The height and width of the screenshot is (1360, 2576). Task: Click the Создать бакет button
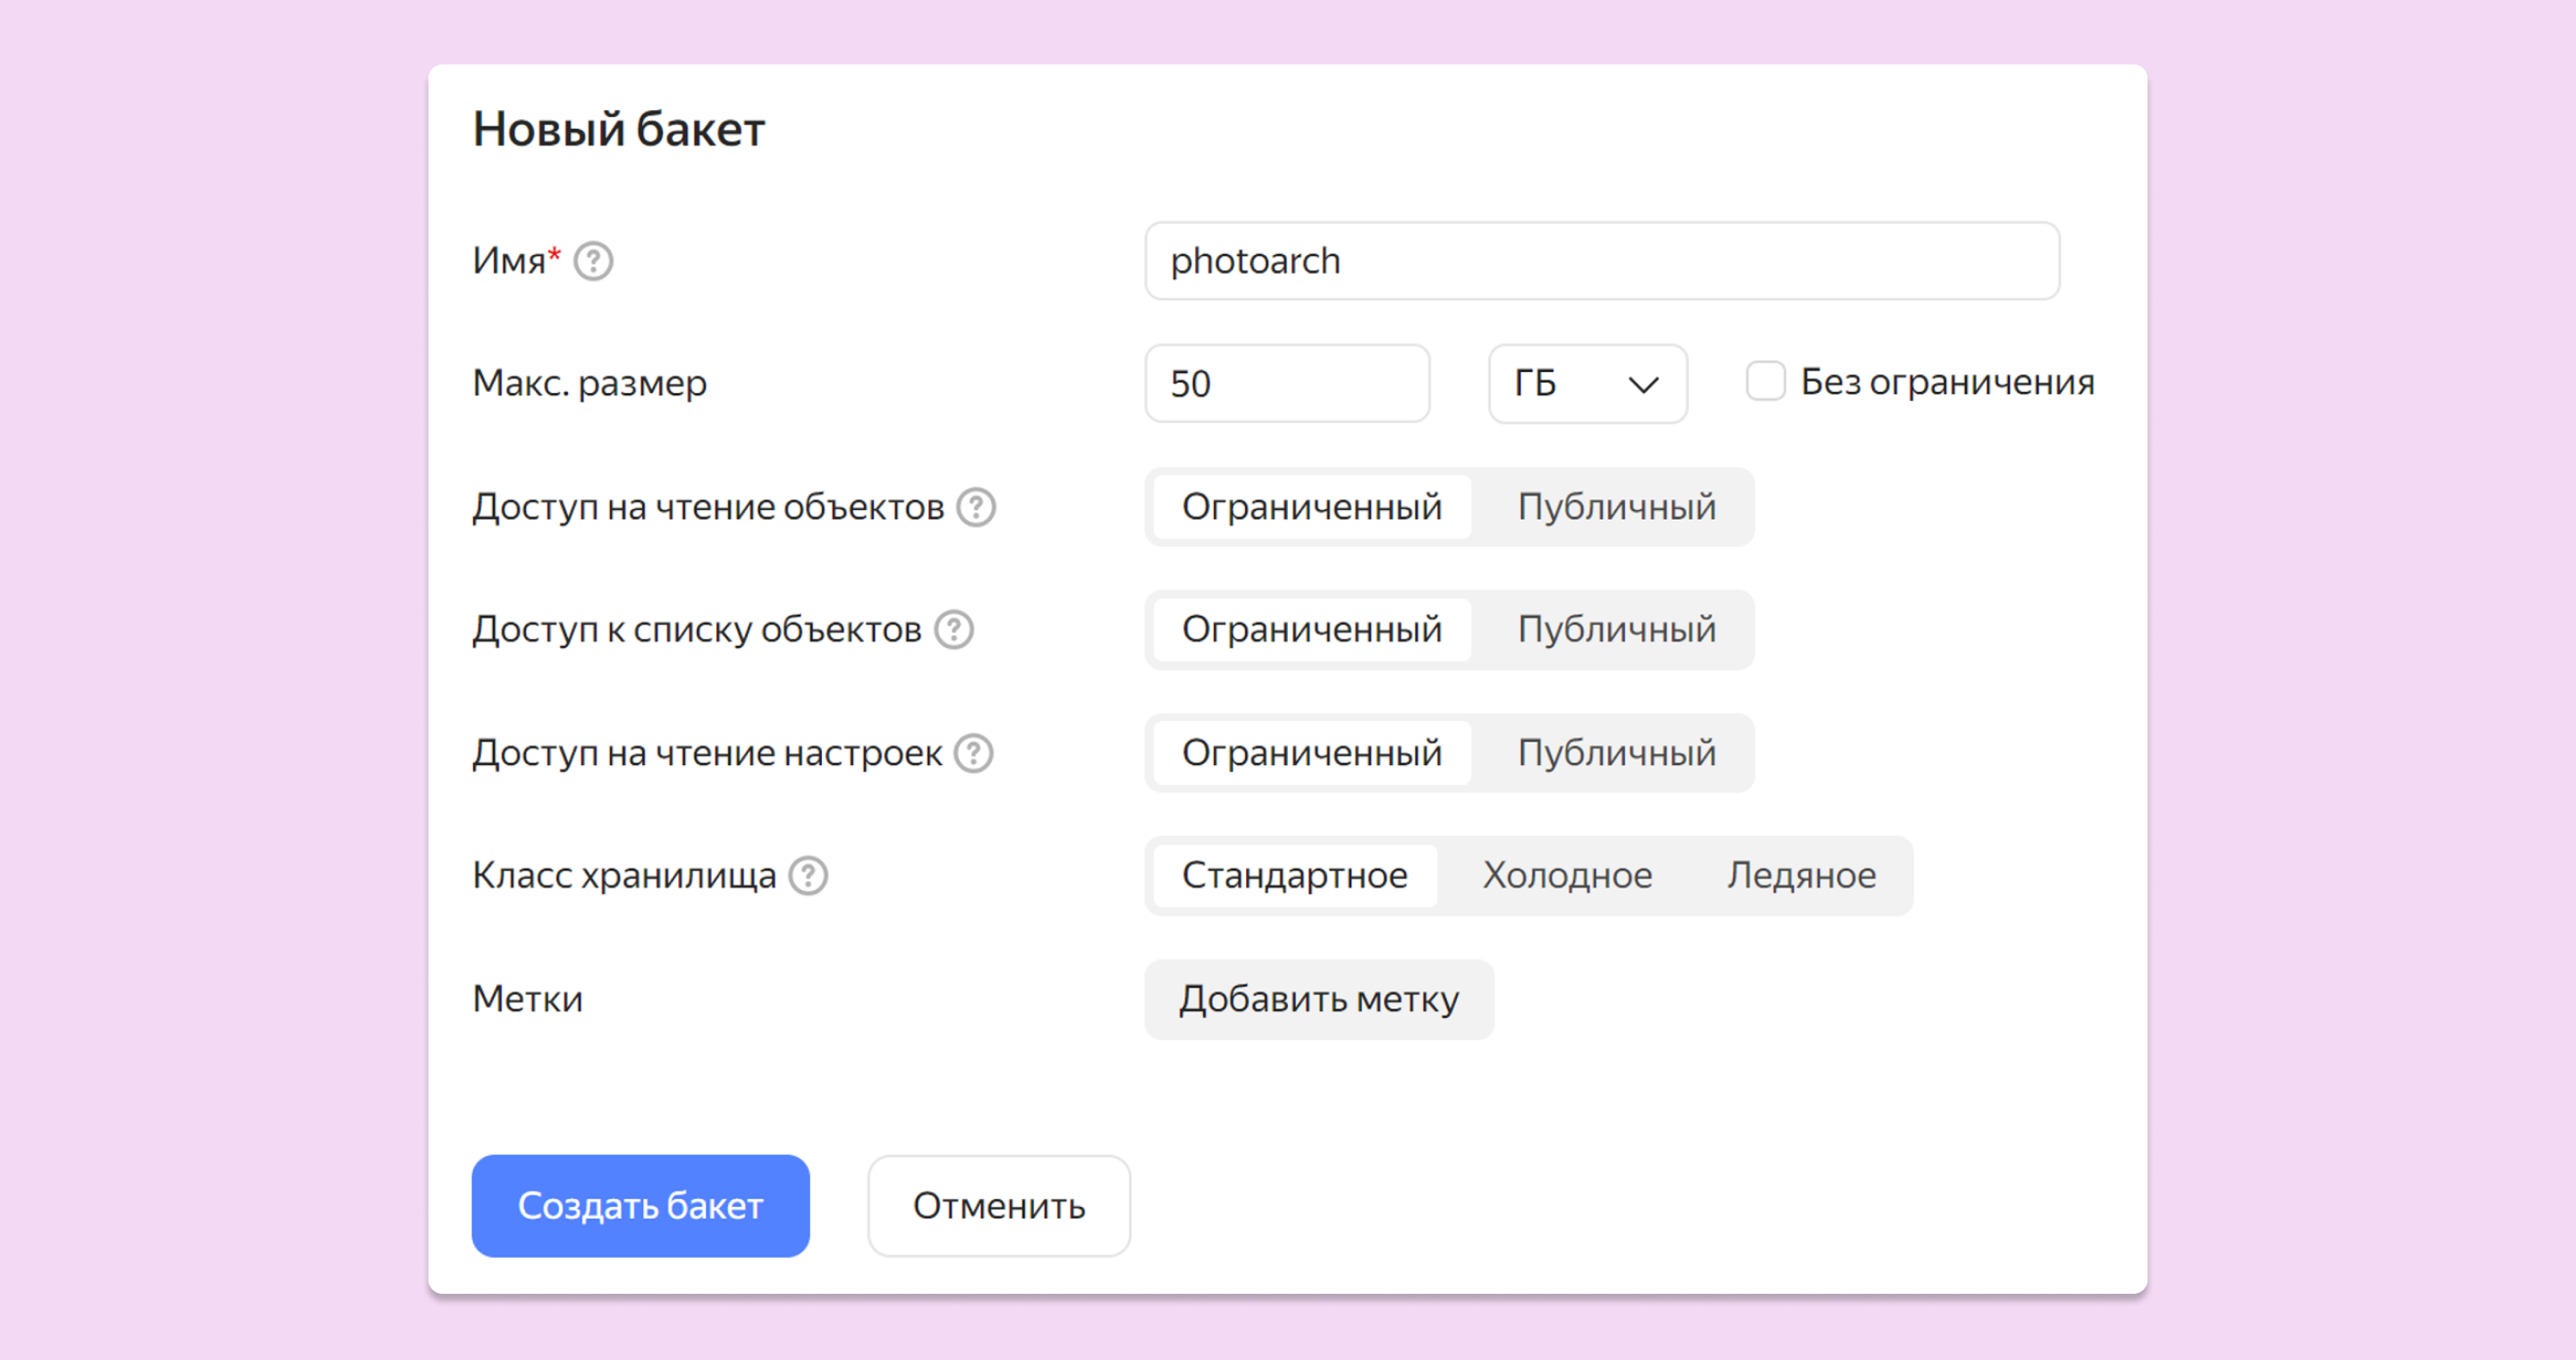(x=640, y=1206)
